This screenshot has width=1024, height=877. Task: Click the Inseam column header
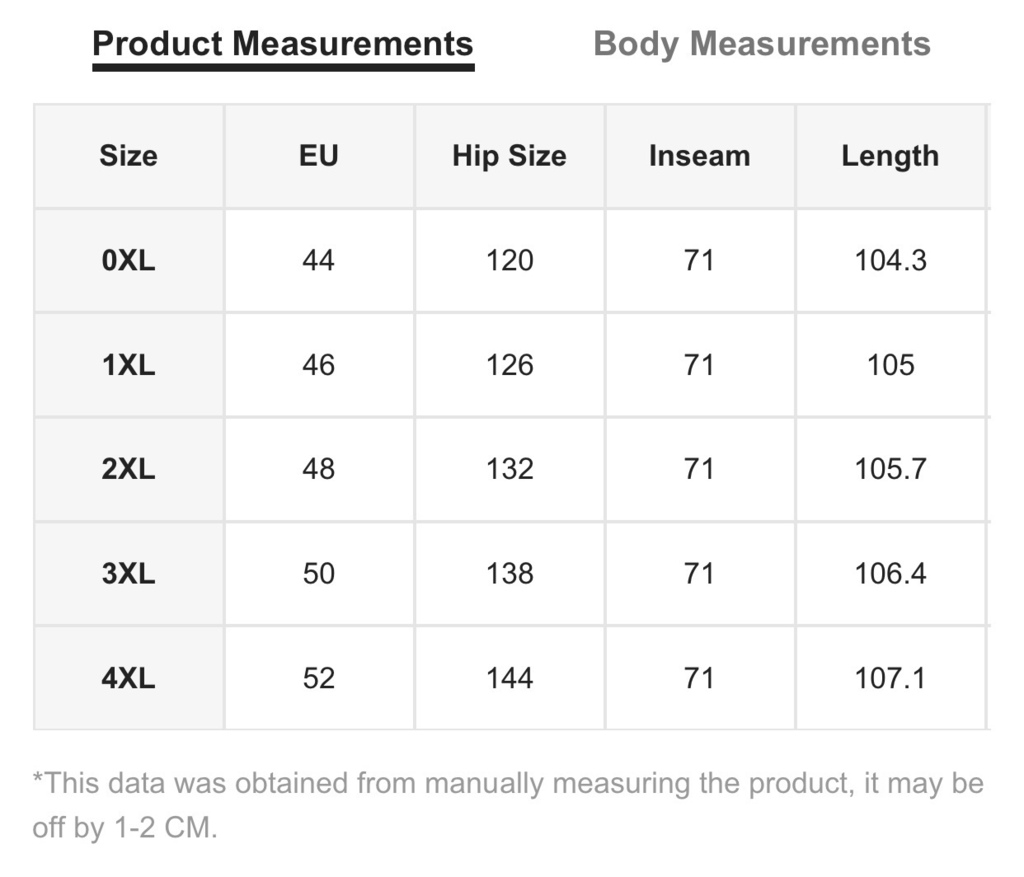pos(699,156)
